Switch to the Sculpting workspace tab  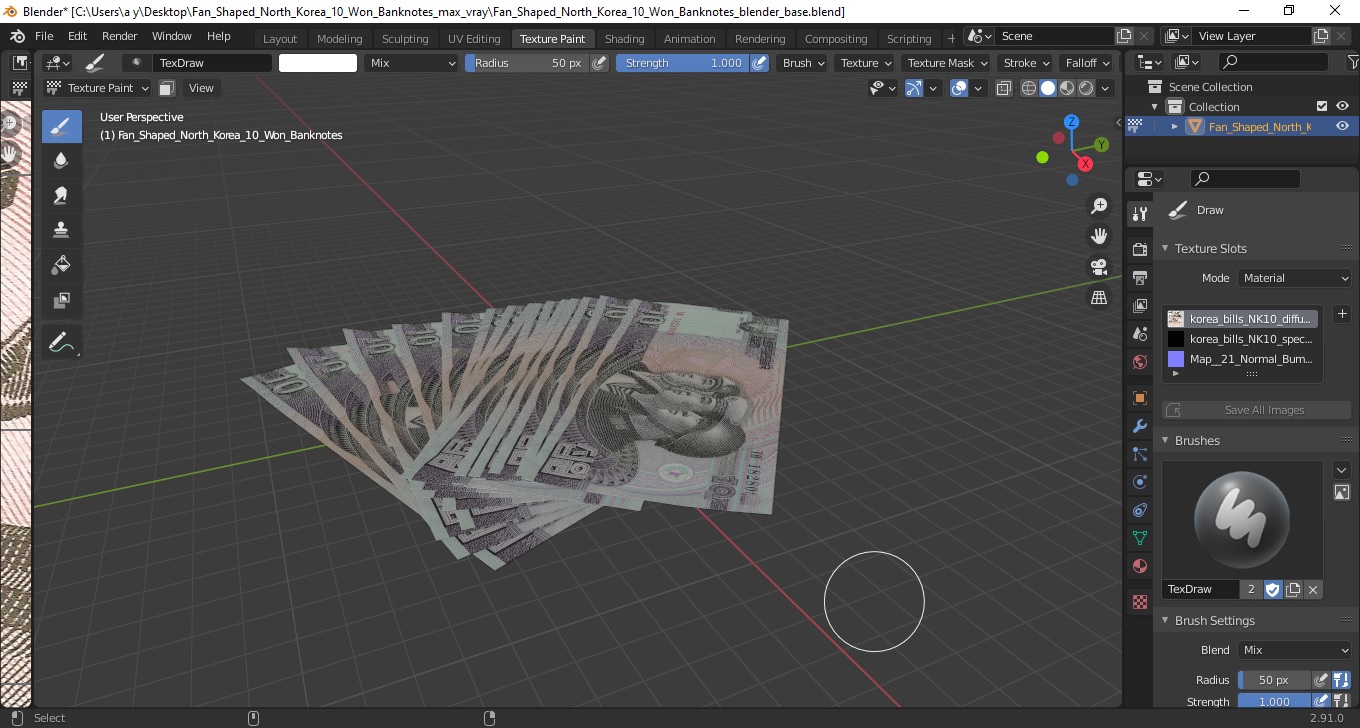(x=405, y=39)
